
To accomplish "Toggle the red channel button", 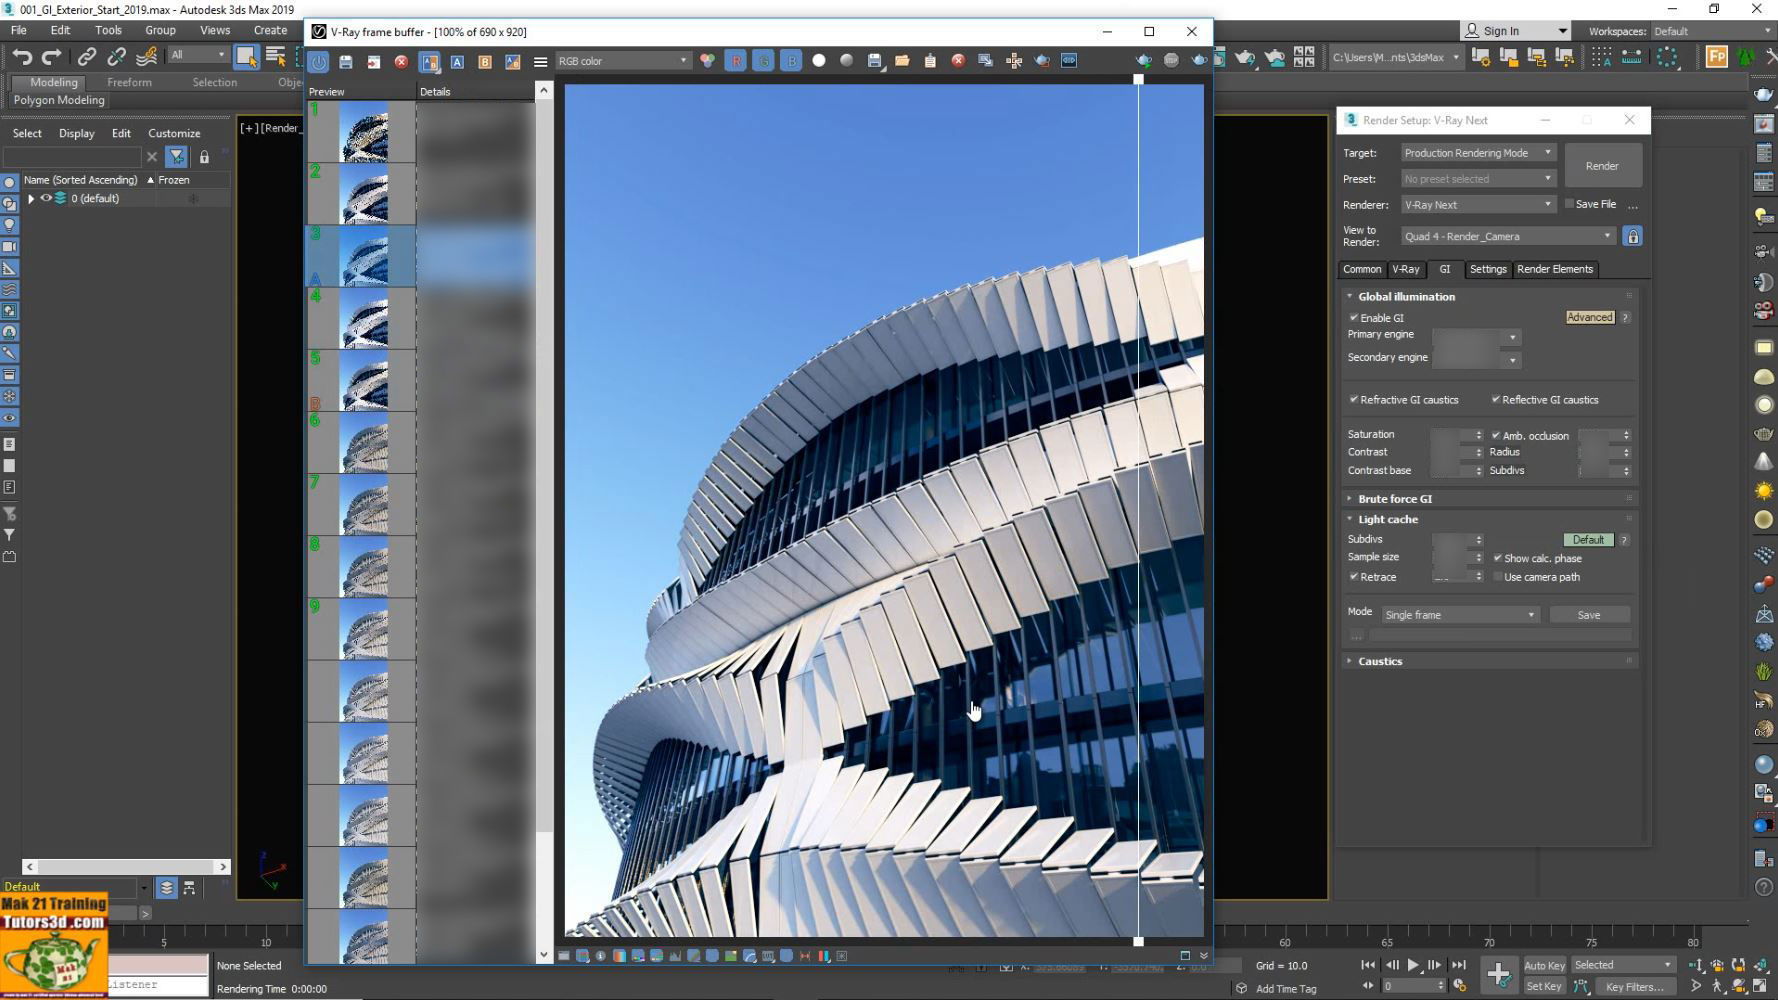I will pos(736,61).
